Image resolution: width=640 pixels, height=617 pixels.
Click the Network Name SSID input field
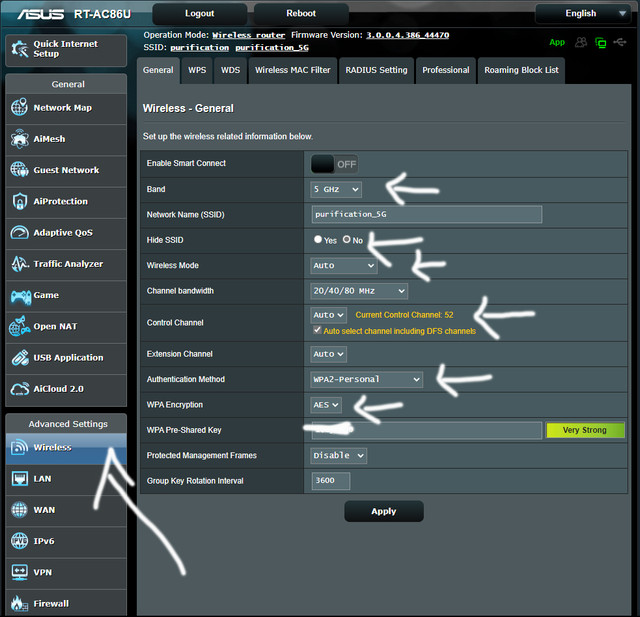tap(427, 214)
